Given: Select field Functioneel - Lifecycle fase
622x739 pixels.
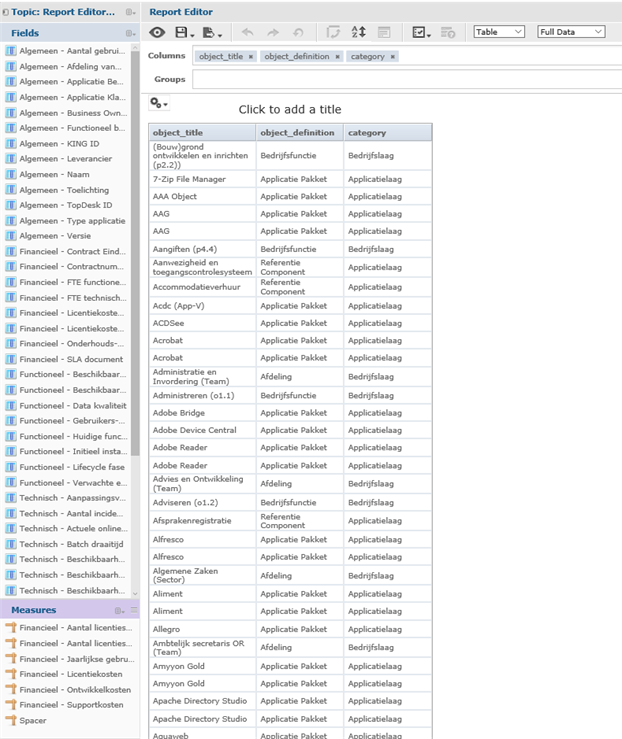Looking at the screenshot, I should click(x=72, y=467).
